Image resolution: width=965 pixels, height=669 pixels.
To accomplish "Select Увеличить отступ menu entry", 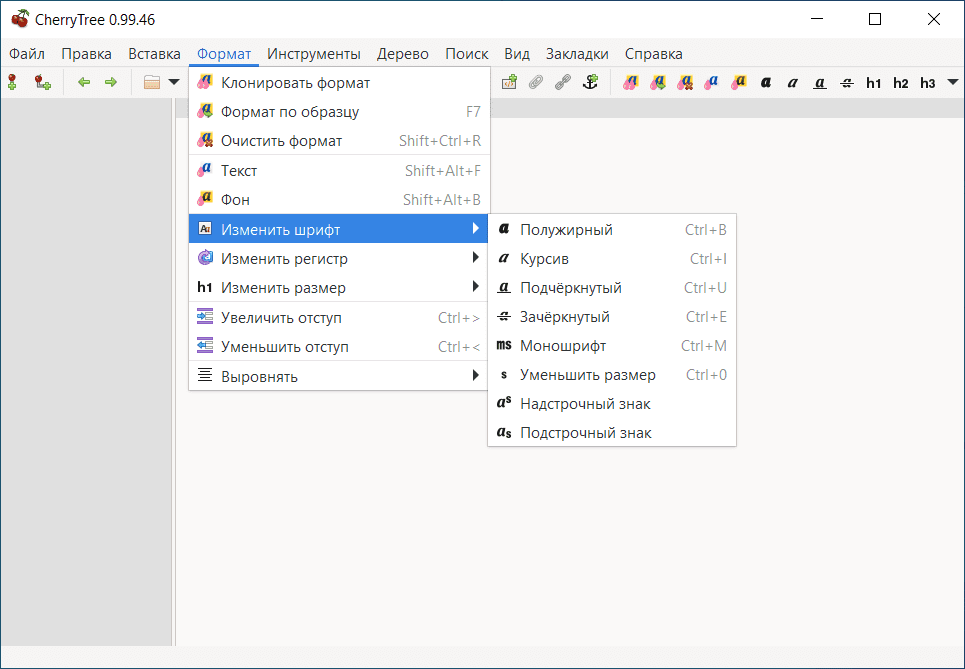I will [x=339, y=318].
